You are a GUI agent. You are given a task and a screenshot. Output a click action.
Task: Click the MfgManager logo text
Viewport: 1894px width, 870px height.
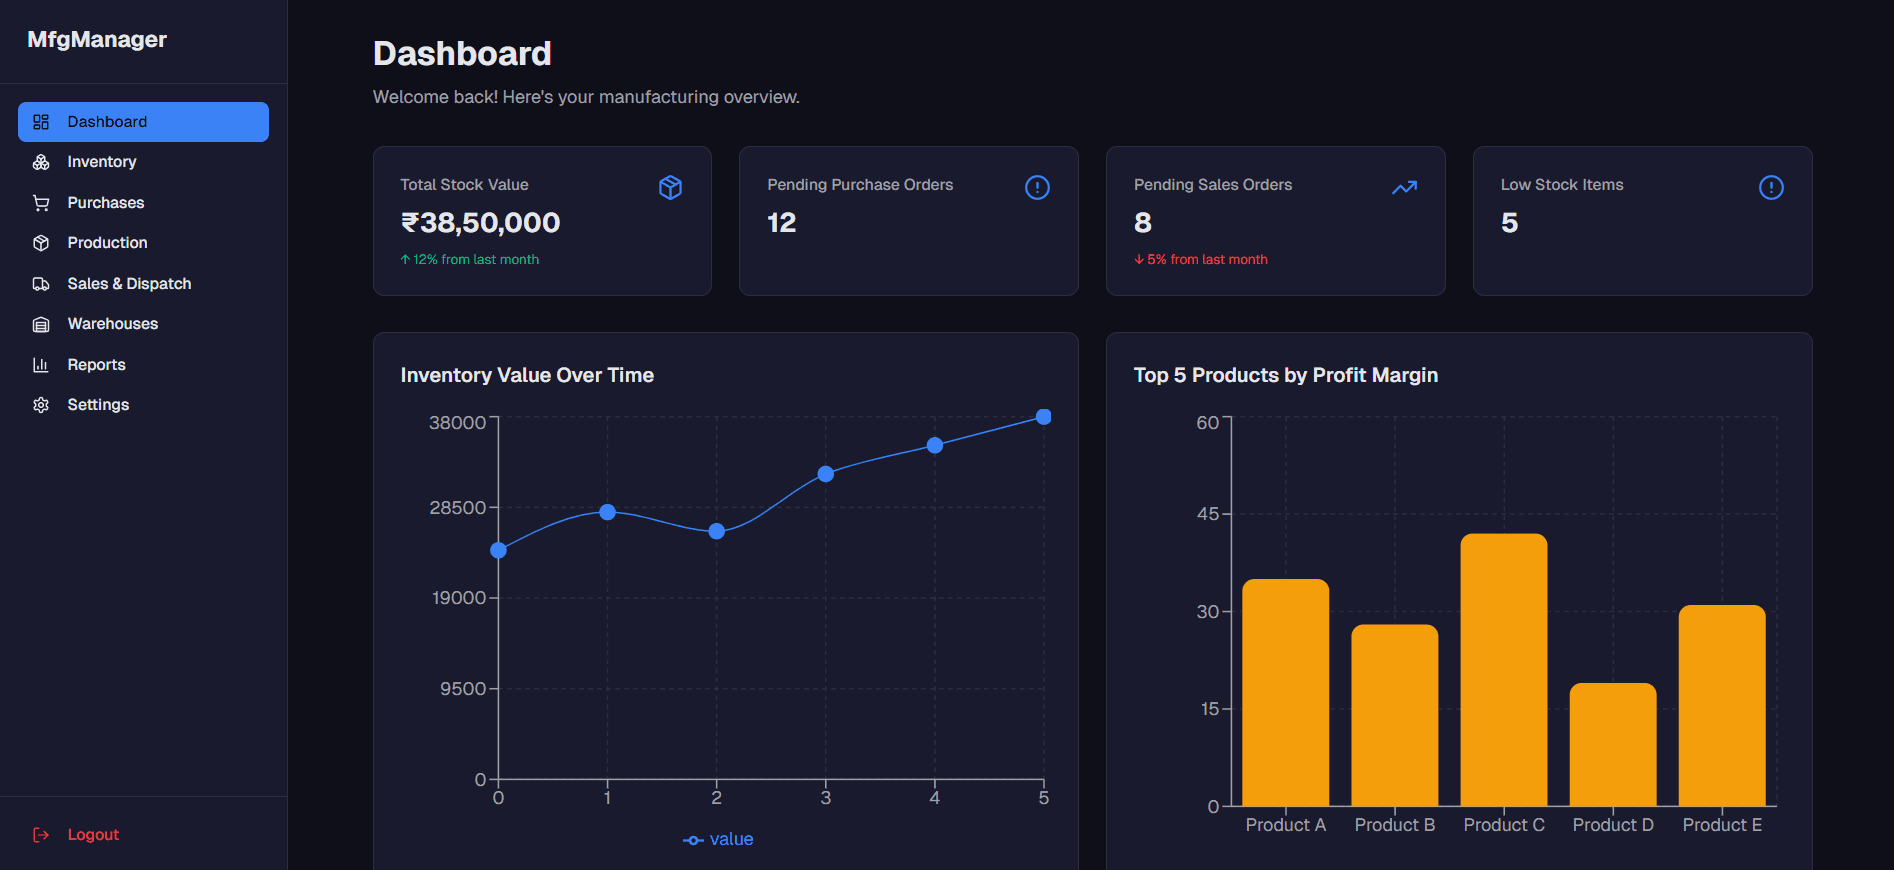(97, 40)
